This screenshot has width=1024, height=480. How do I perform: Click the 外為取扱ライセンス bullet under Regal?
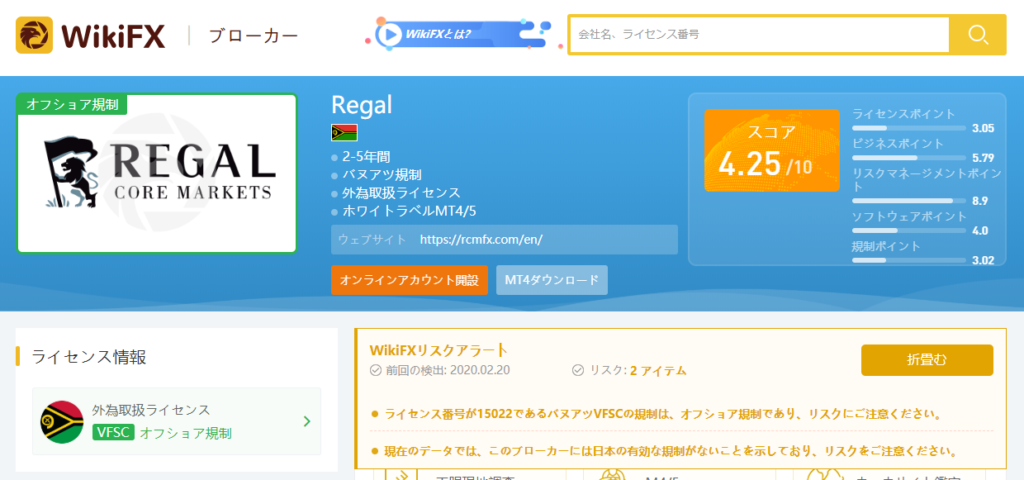pyautogui.click(x=402, y=193)
